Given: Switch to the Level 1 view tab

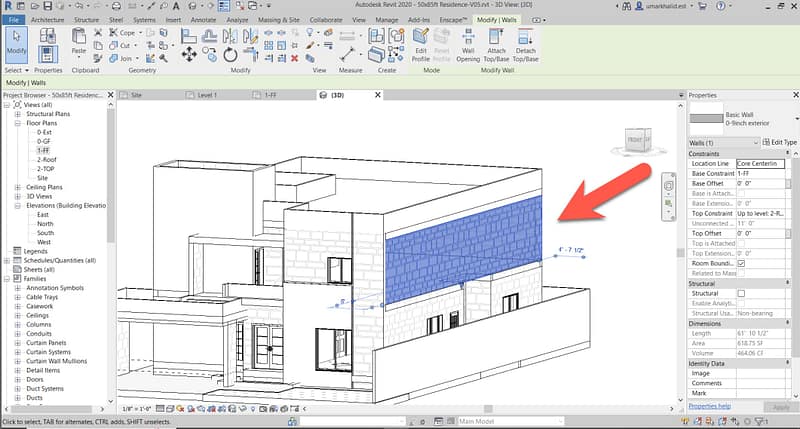Looking at the screenshot, I should (207, 95).
